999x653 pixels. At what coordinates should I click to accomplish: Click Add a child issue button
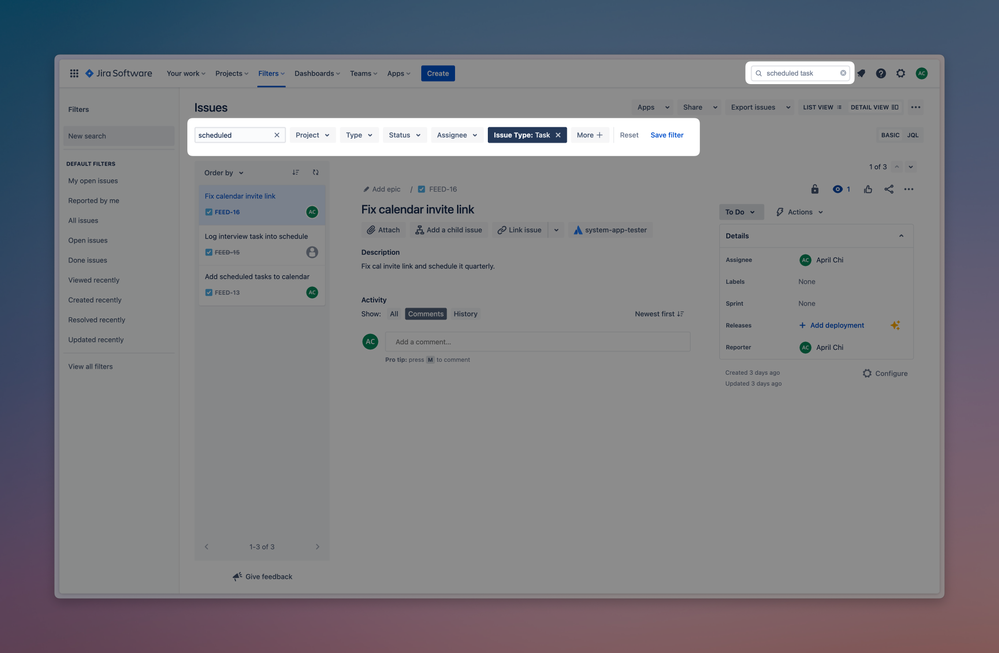tap(449, 230)
